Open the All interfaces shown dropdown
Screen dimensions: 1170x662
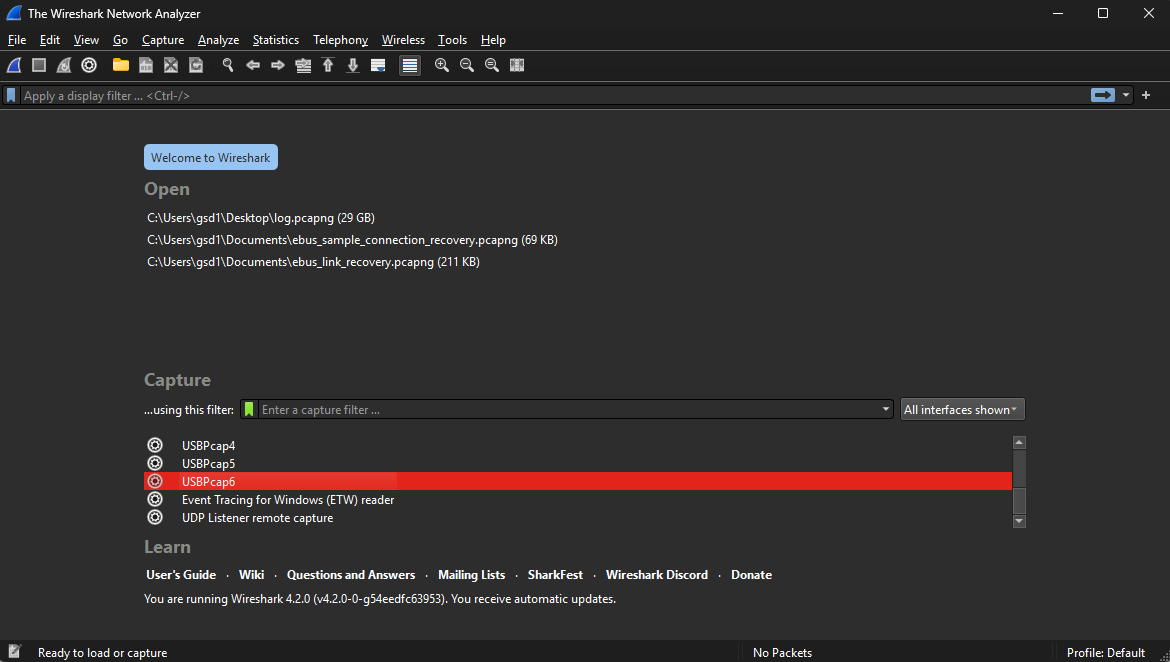[963, 410]
